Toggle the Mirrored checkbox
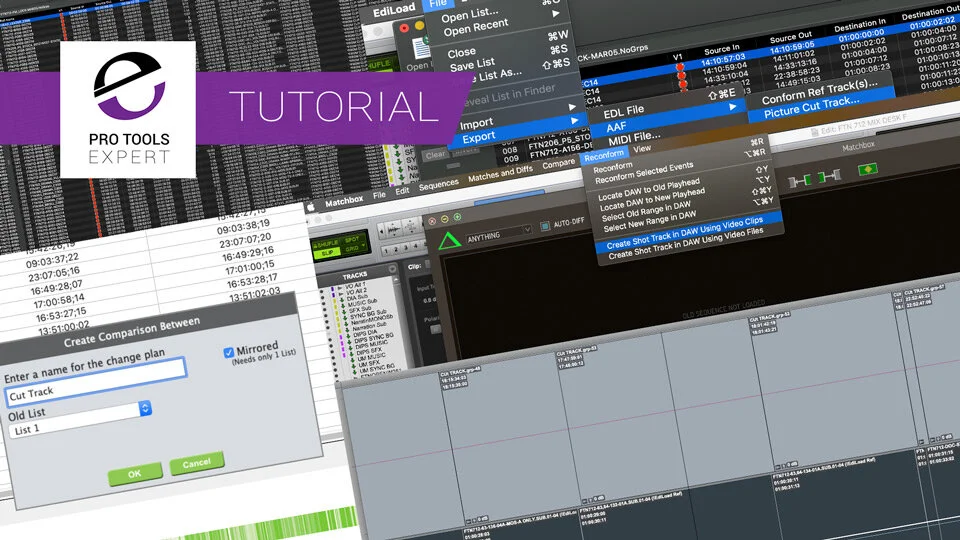The width and height of the screenshot is (960, 540). pyautogui.click(x=228, y=352)
